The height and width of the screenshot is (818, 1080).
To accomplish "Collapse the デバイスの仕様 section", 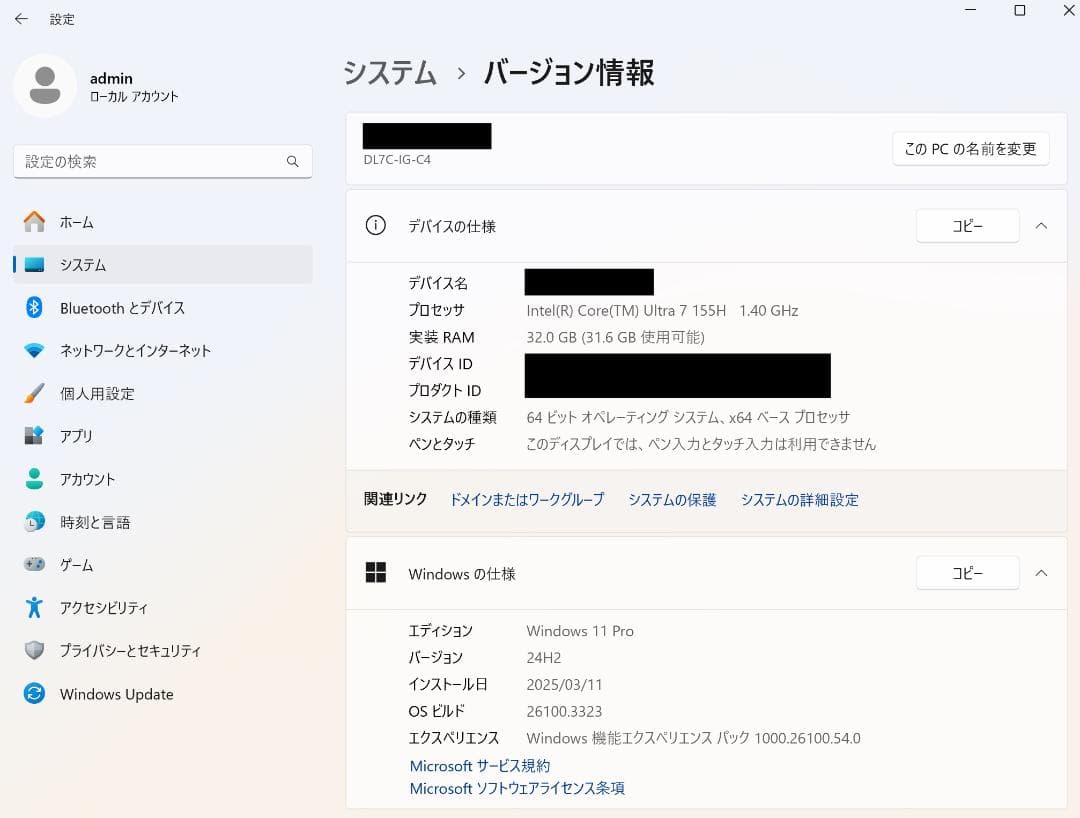I will click(x=1040, y=226).
